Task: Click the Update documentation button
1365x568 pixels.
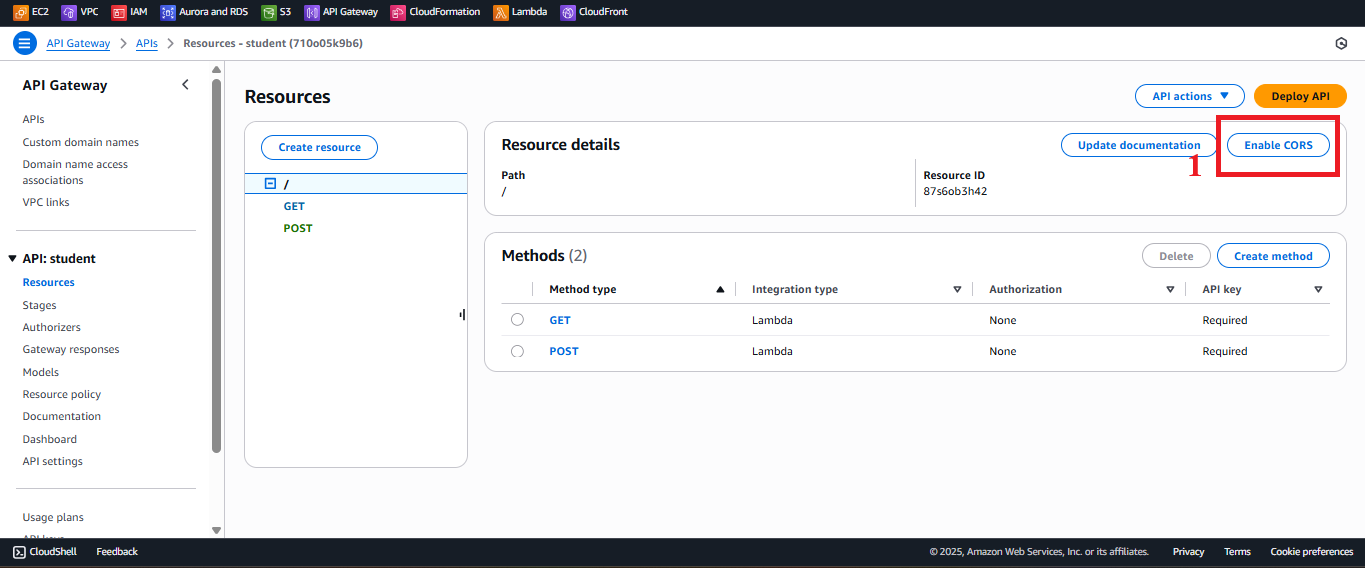Action: pyautogui.click(x=1139, y=145)
